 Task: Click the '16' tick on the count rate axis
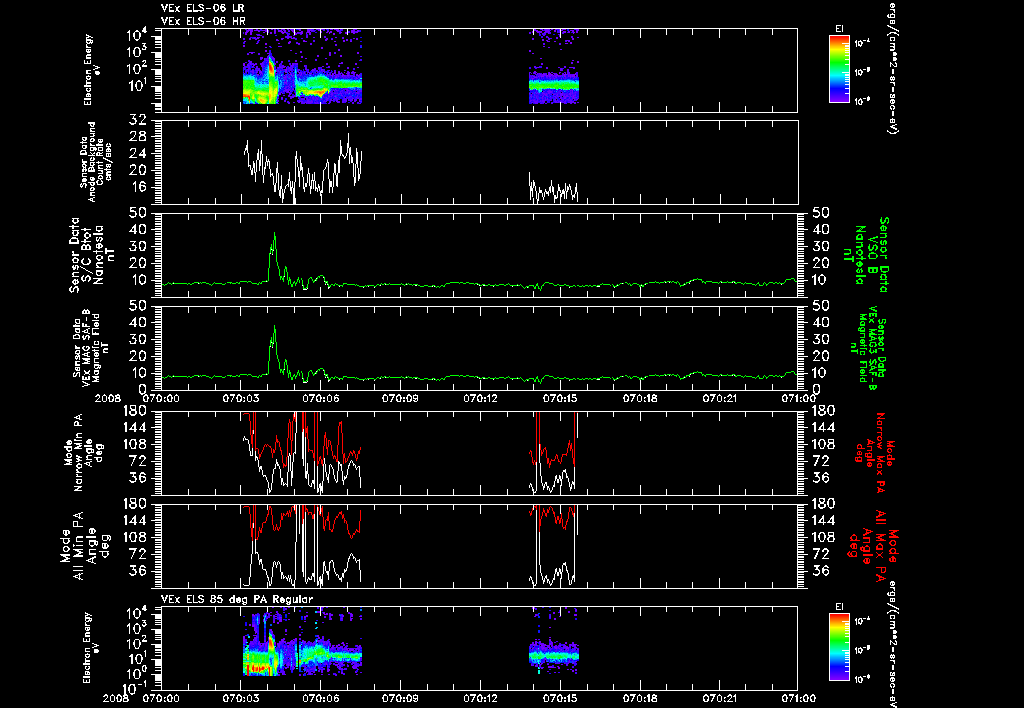137,187
